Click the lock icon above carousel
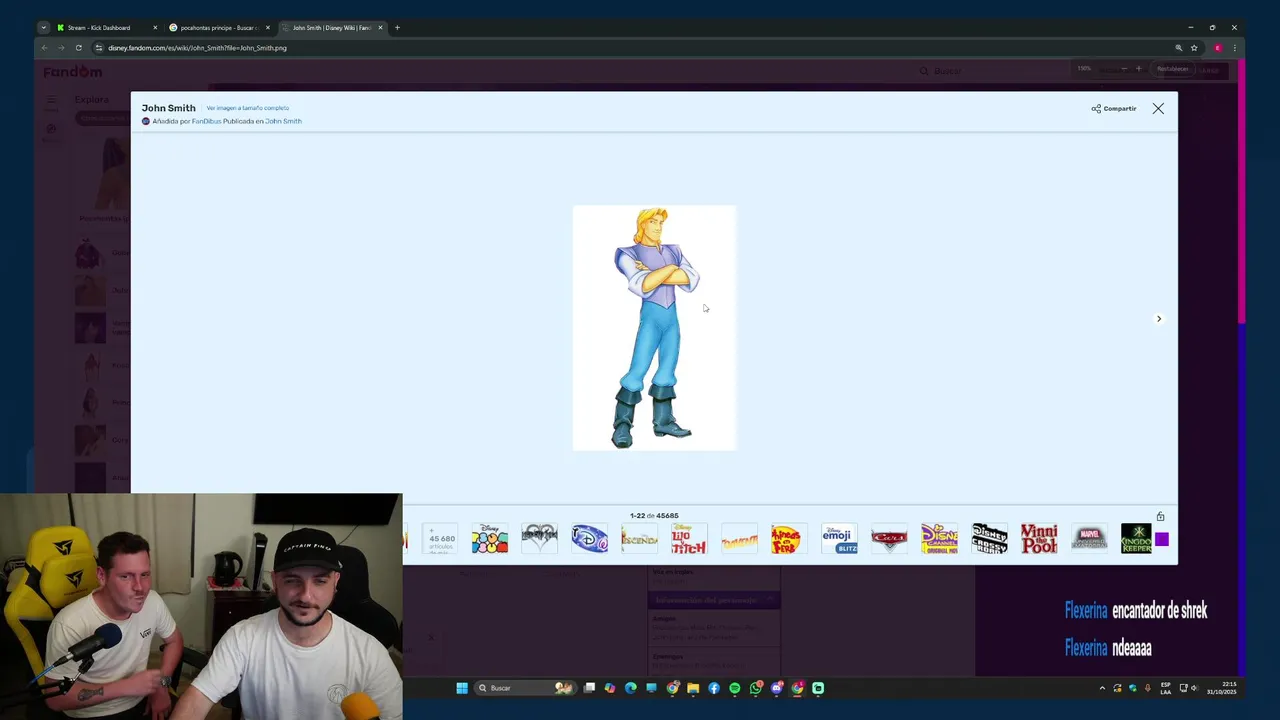 pos(1160,516)
